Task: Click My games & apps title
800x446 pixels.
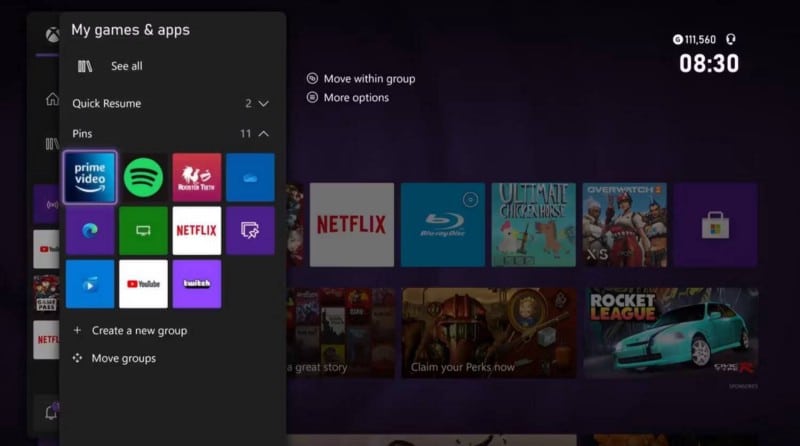Action: (x=130, y=30)
